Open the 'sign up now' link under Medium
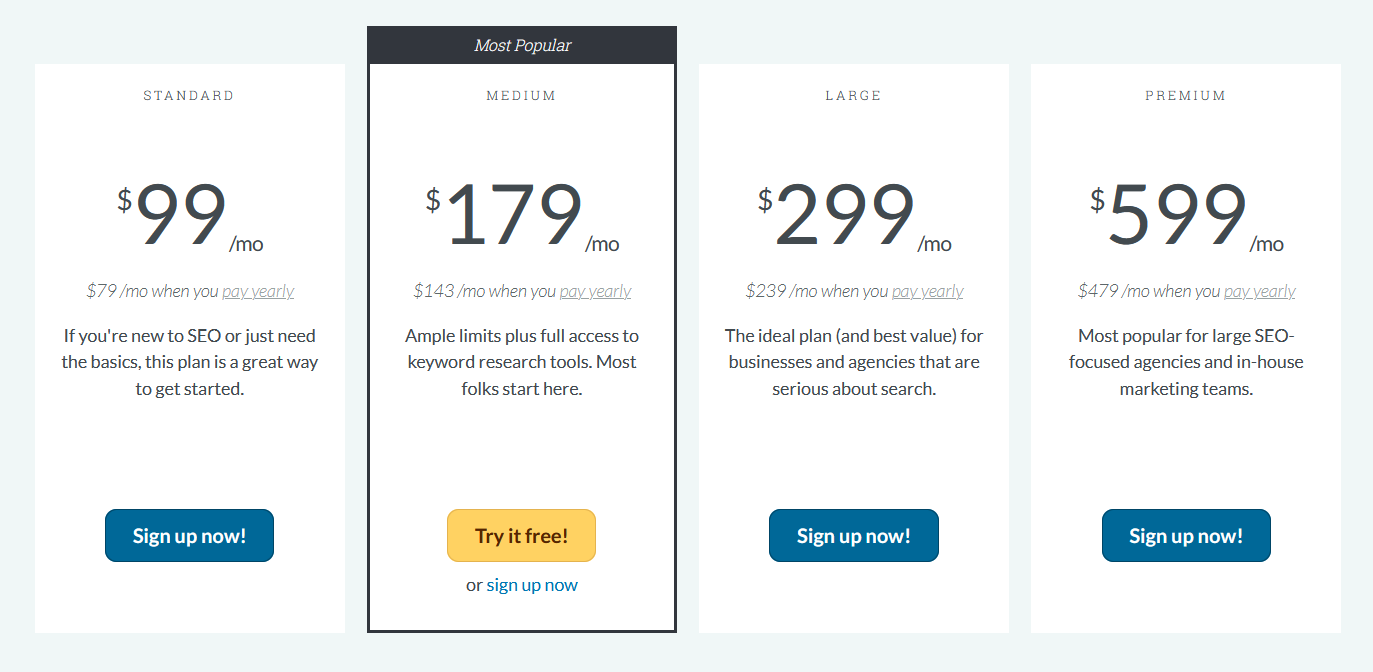 pos(532,585)
